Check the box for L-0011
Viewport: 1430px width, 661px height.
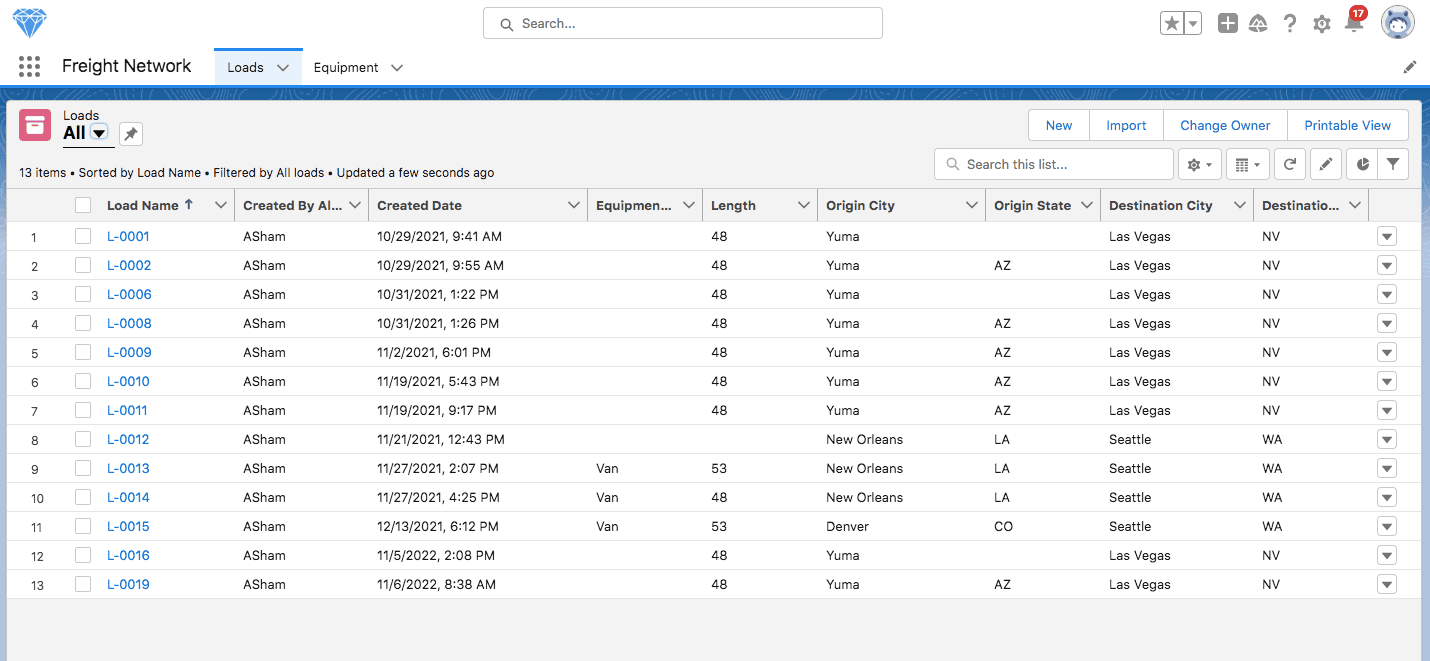coord(83,410)
